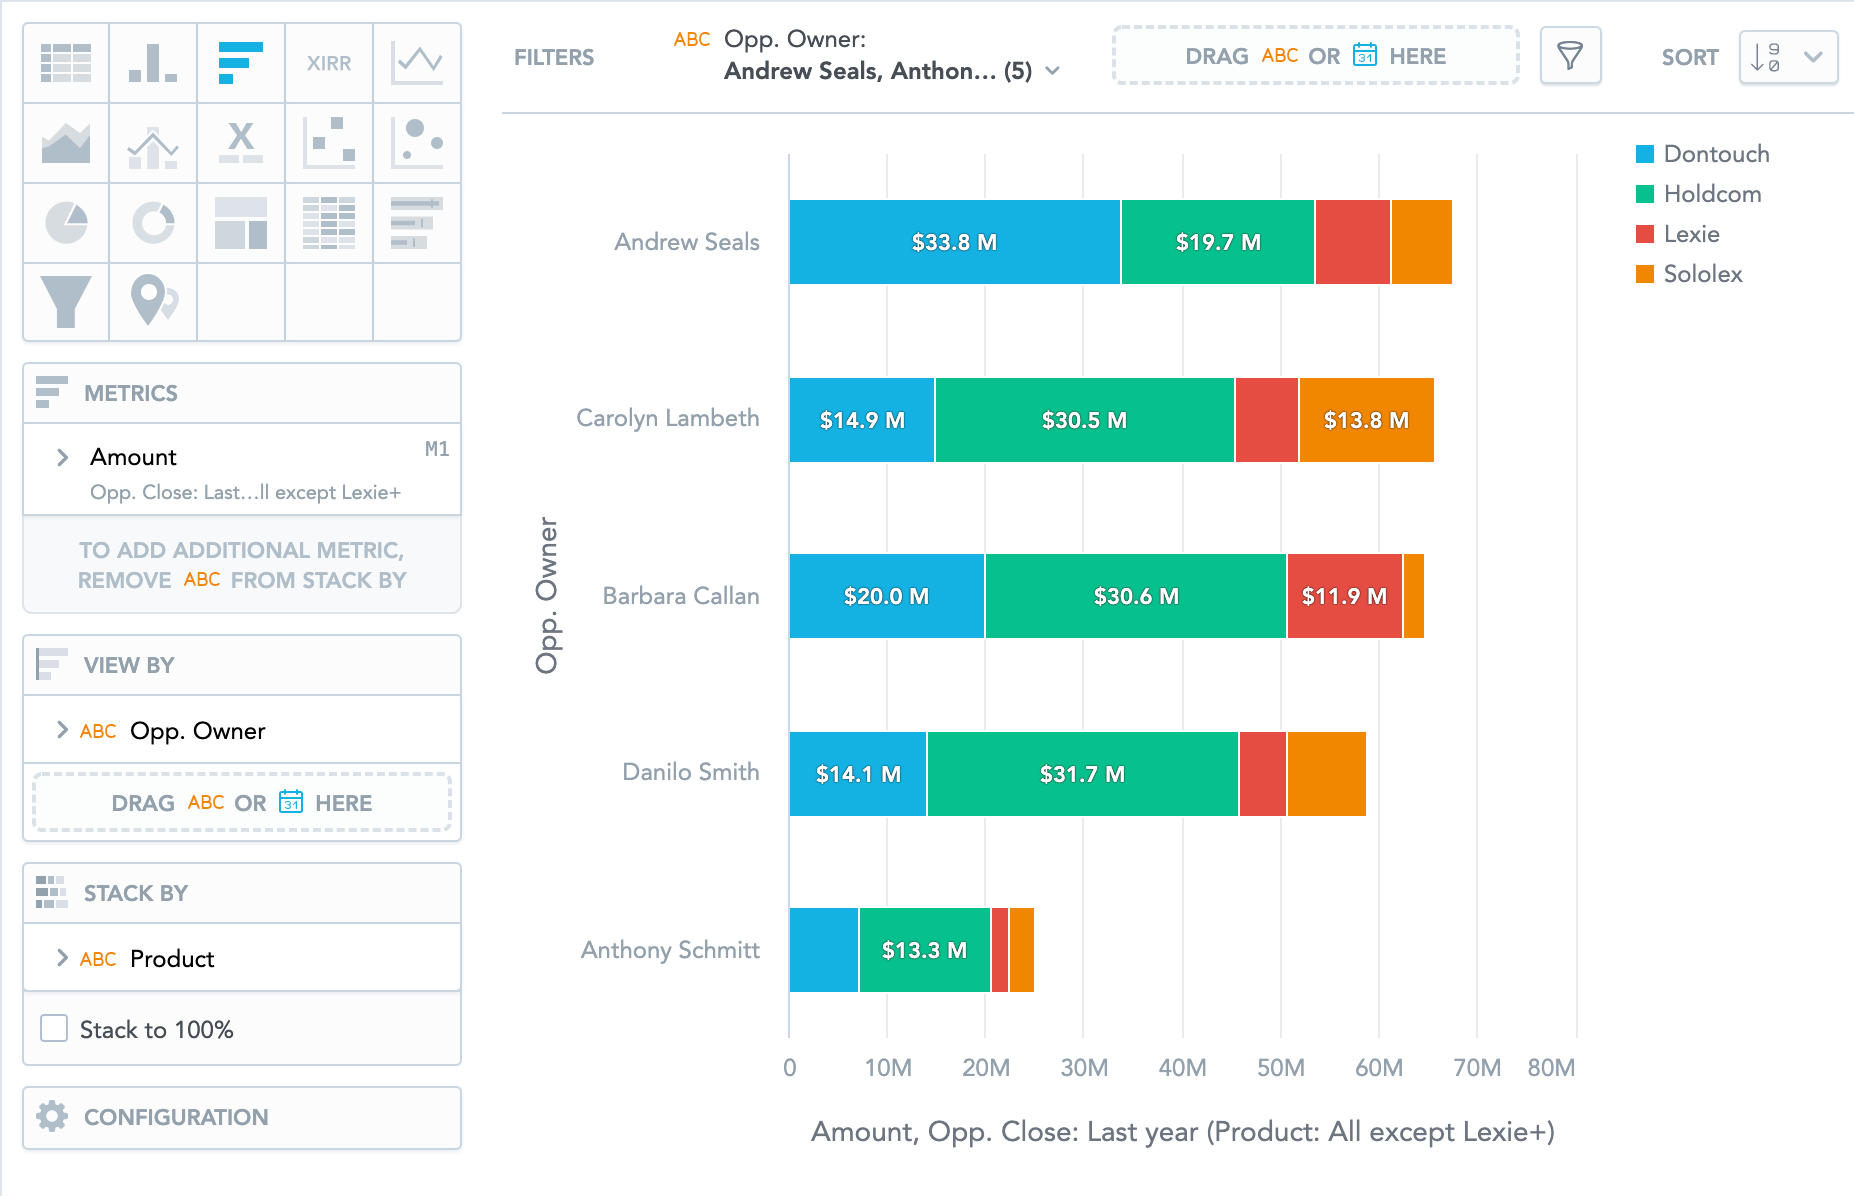The width and height of the screenshot is (1854, 1196).
Task: Select the Area chart visualization icon
Action: (66, 143)
